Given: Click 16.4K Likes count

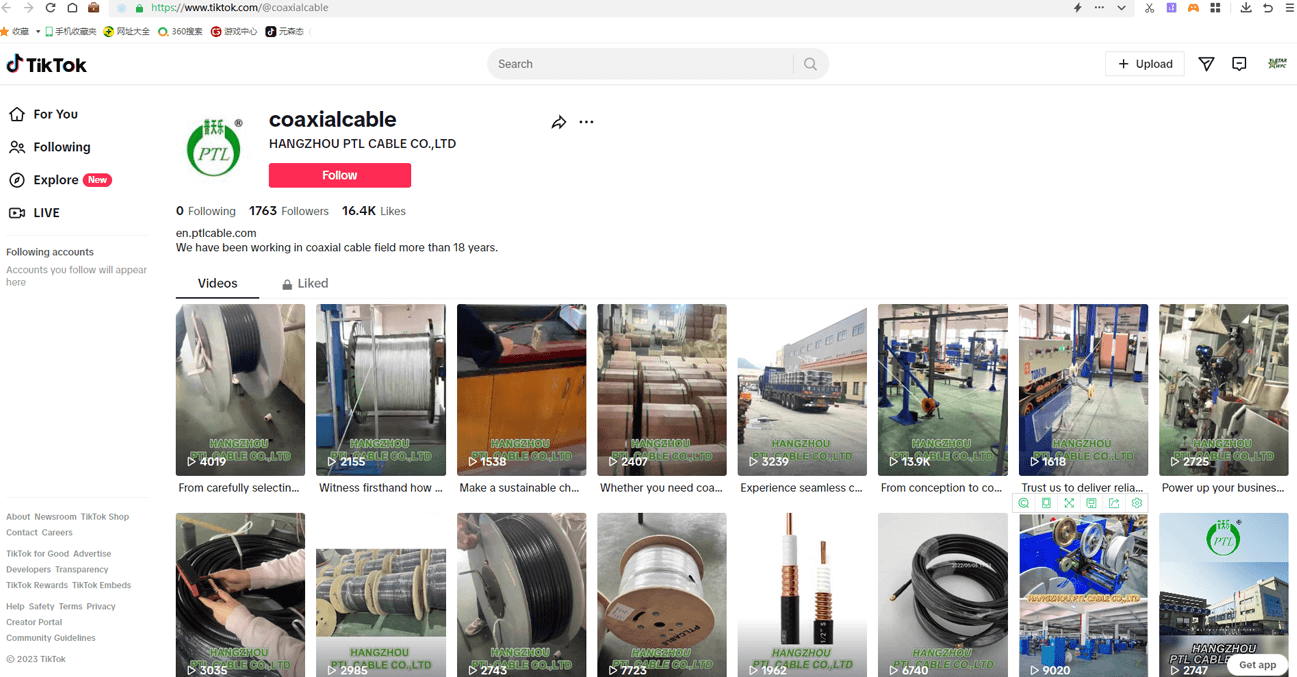Looking at the screenshot, I should (x=374, y=211).
